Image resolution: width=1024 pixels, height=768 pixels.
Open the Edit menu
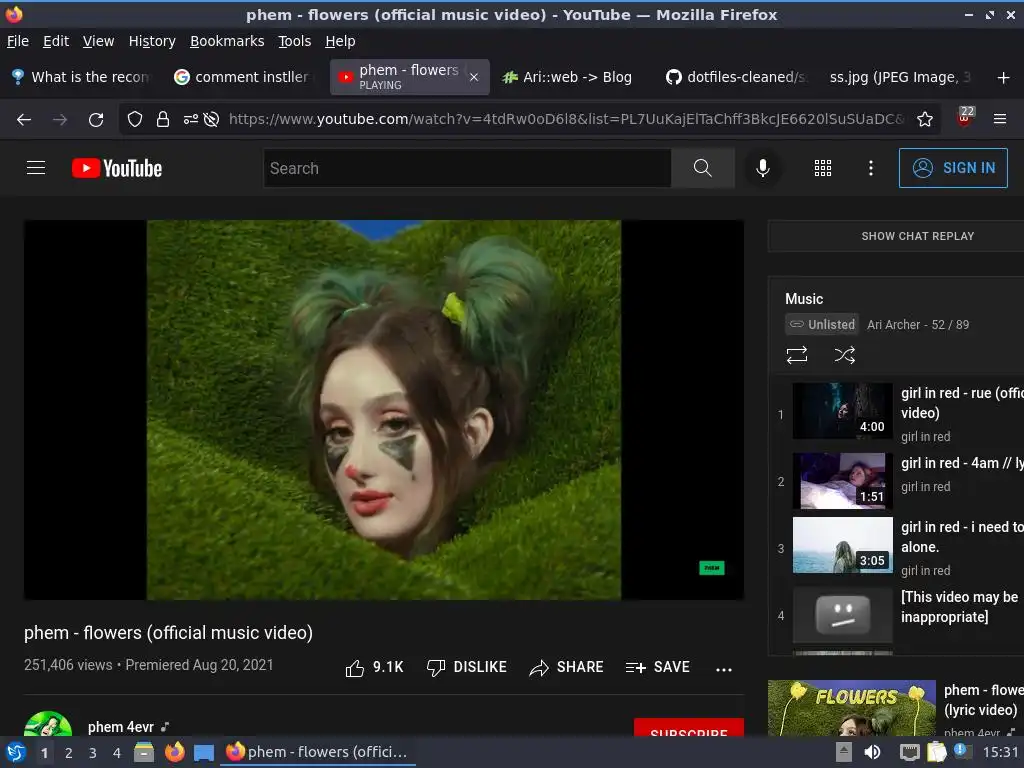pyautogui.click(x=56, y=41)
